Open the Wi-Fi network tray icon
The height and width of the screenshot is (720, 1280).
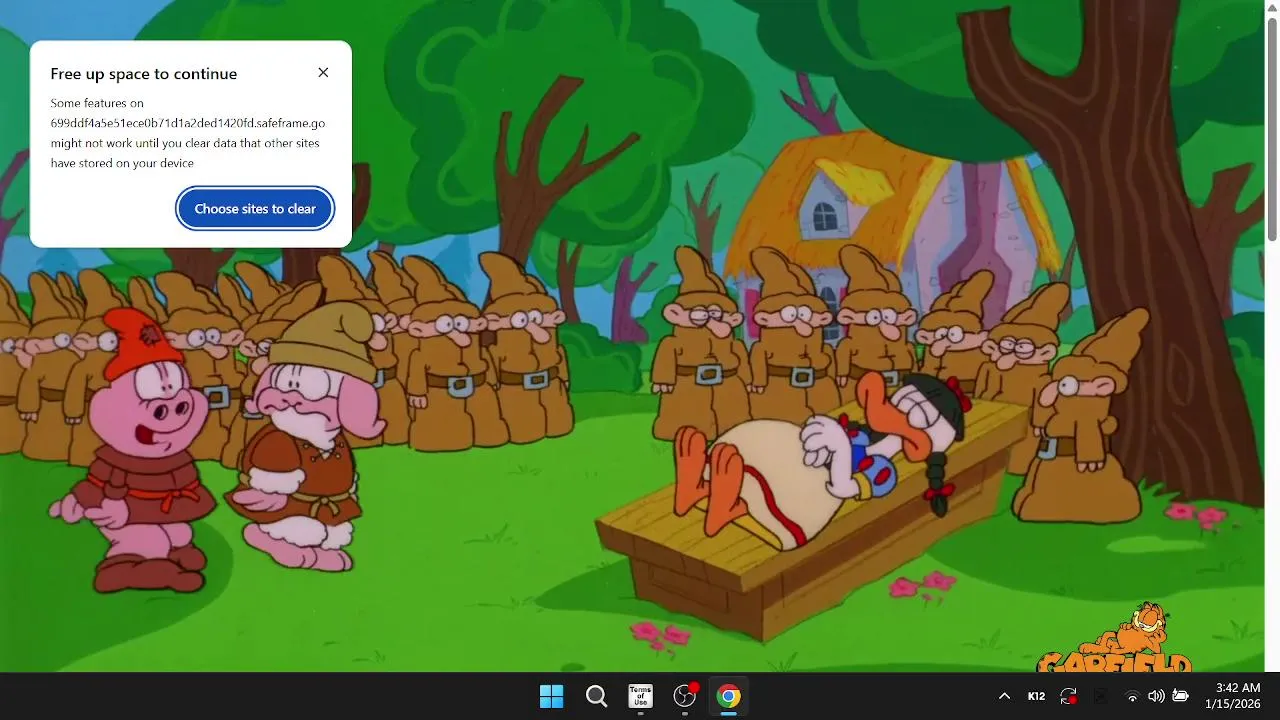[1132, 696]
